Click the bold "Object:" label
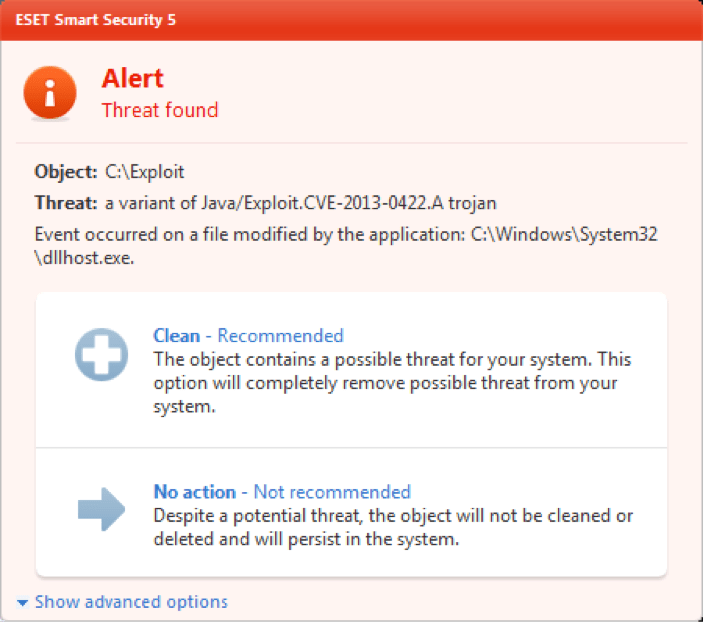Image resolution: width=704 pixels, height=622 pixels. point(66,172)
